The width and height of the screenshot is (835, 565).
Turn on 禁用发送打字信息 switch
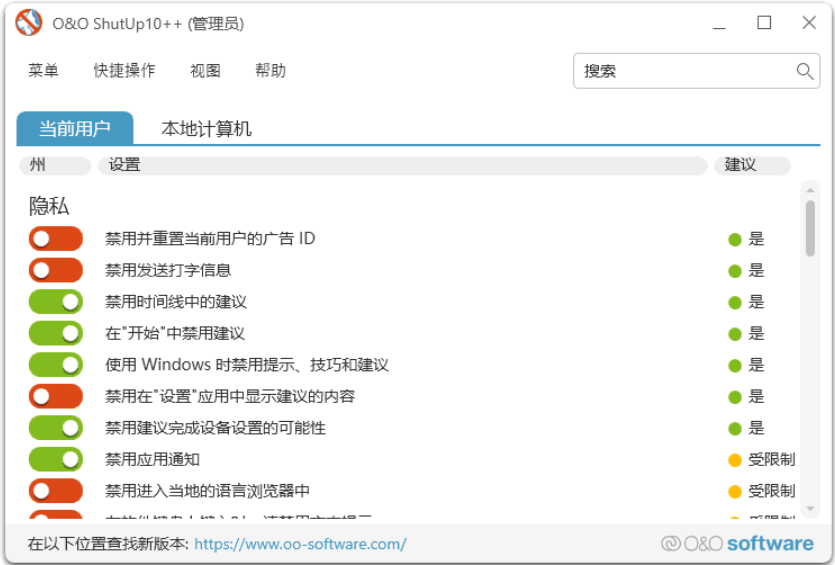click(56, 270)
